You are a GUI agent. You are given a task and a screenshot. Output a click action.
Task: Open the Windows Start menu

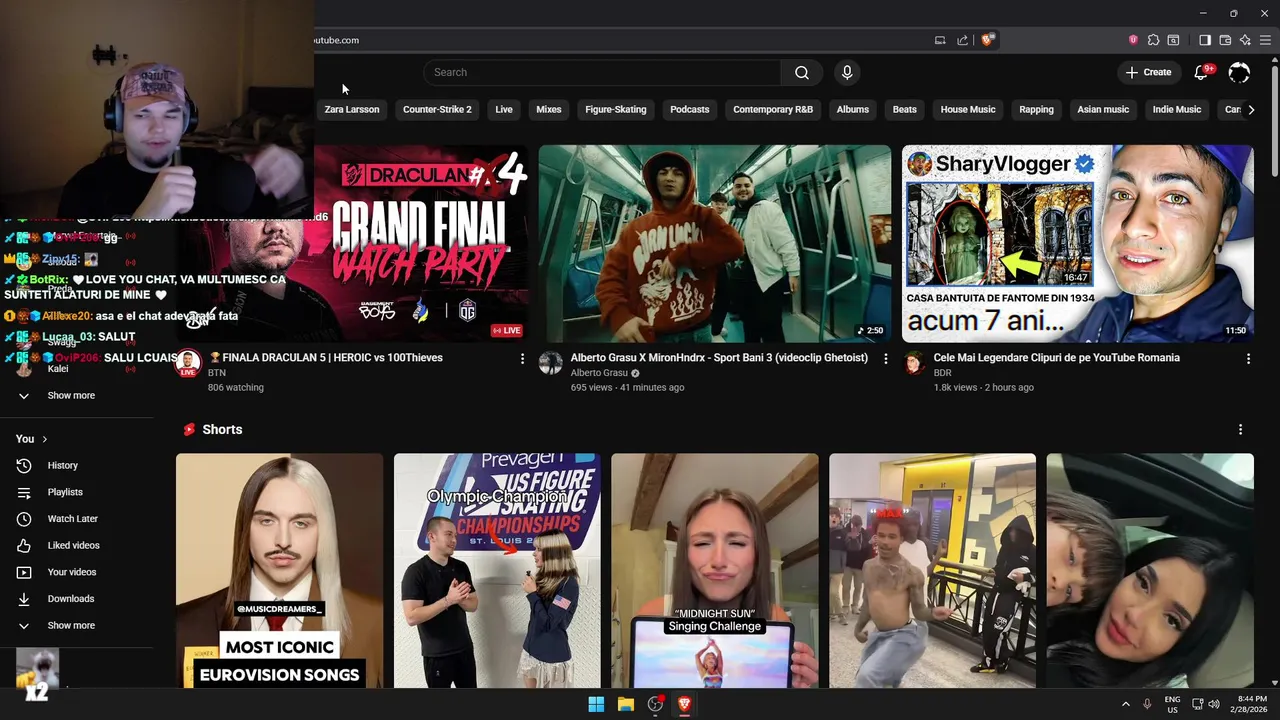(596, 704)
